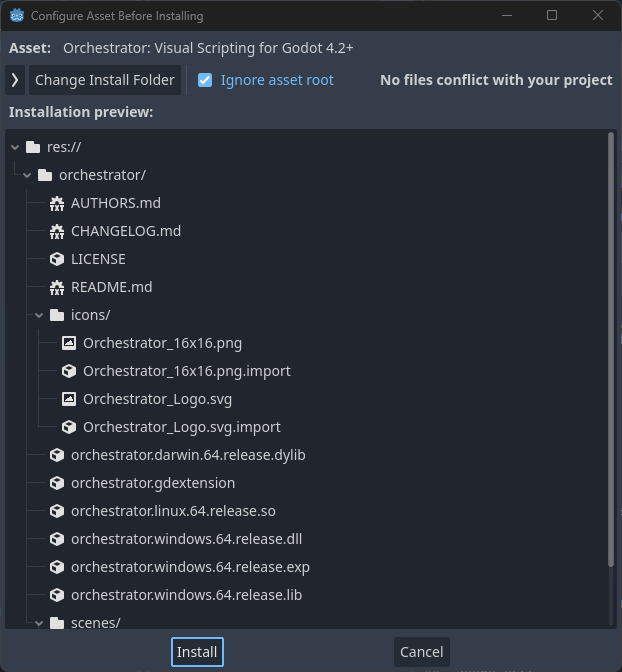Uncheck the Ignore asset root checkbox

[205, 80]
